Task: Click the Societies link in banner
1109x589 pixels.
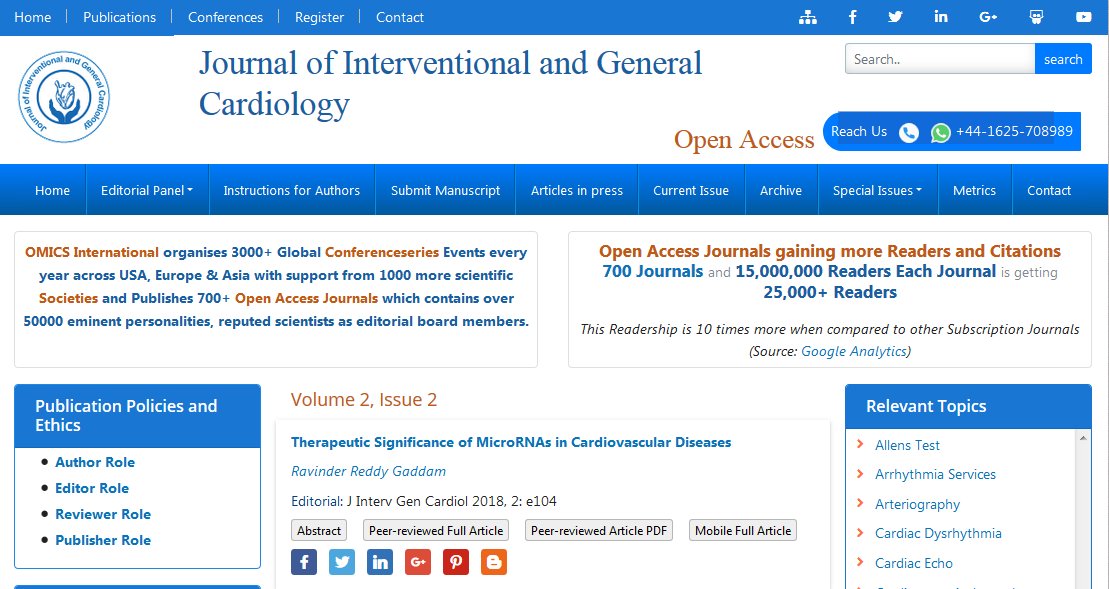Action: click(x=69, y=298)
